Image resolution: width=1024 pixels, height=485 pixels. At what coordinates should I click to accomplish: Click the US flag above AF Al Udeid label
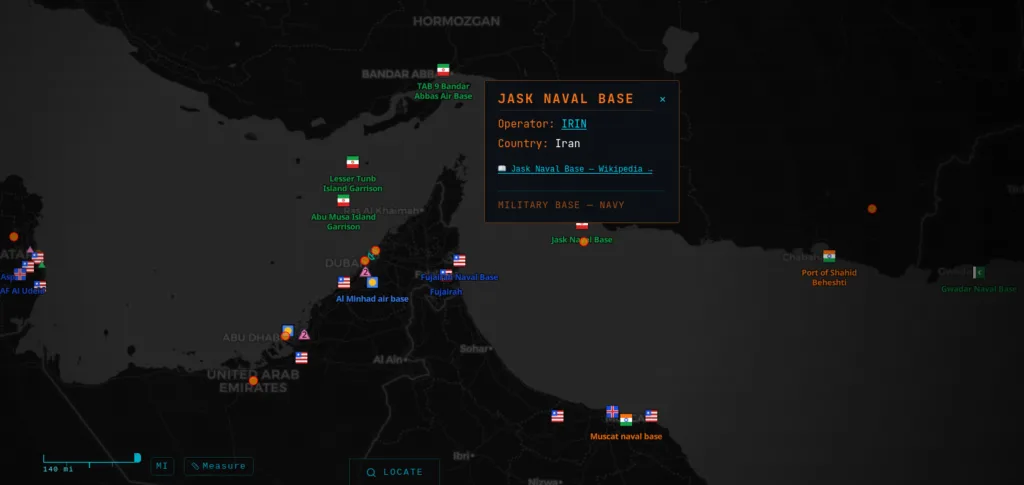point(40,285)
